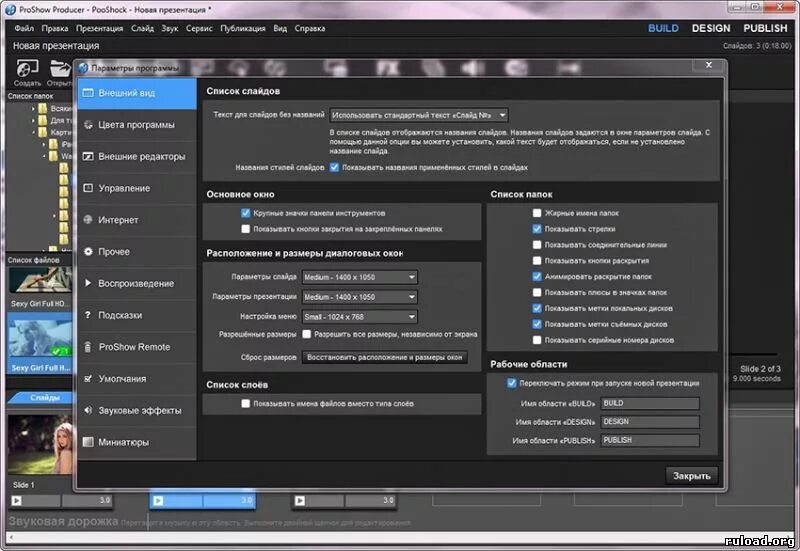Select the Slide 1 thumbnail
The height and width of the screenshot is (551, 800).
pyautogui.click(x=41, y=444)
